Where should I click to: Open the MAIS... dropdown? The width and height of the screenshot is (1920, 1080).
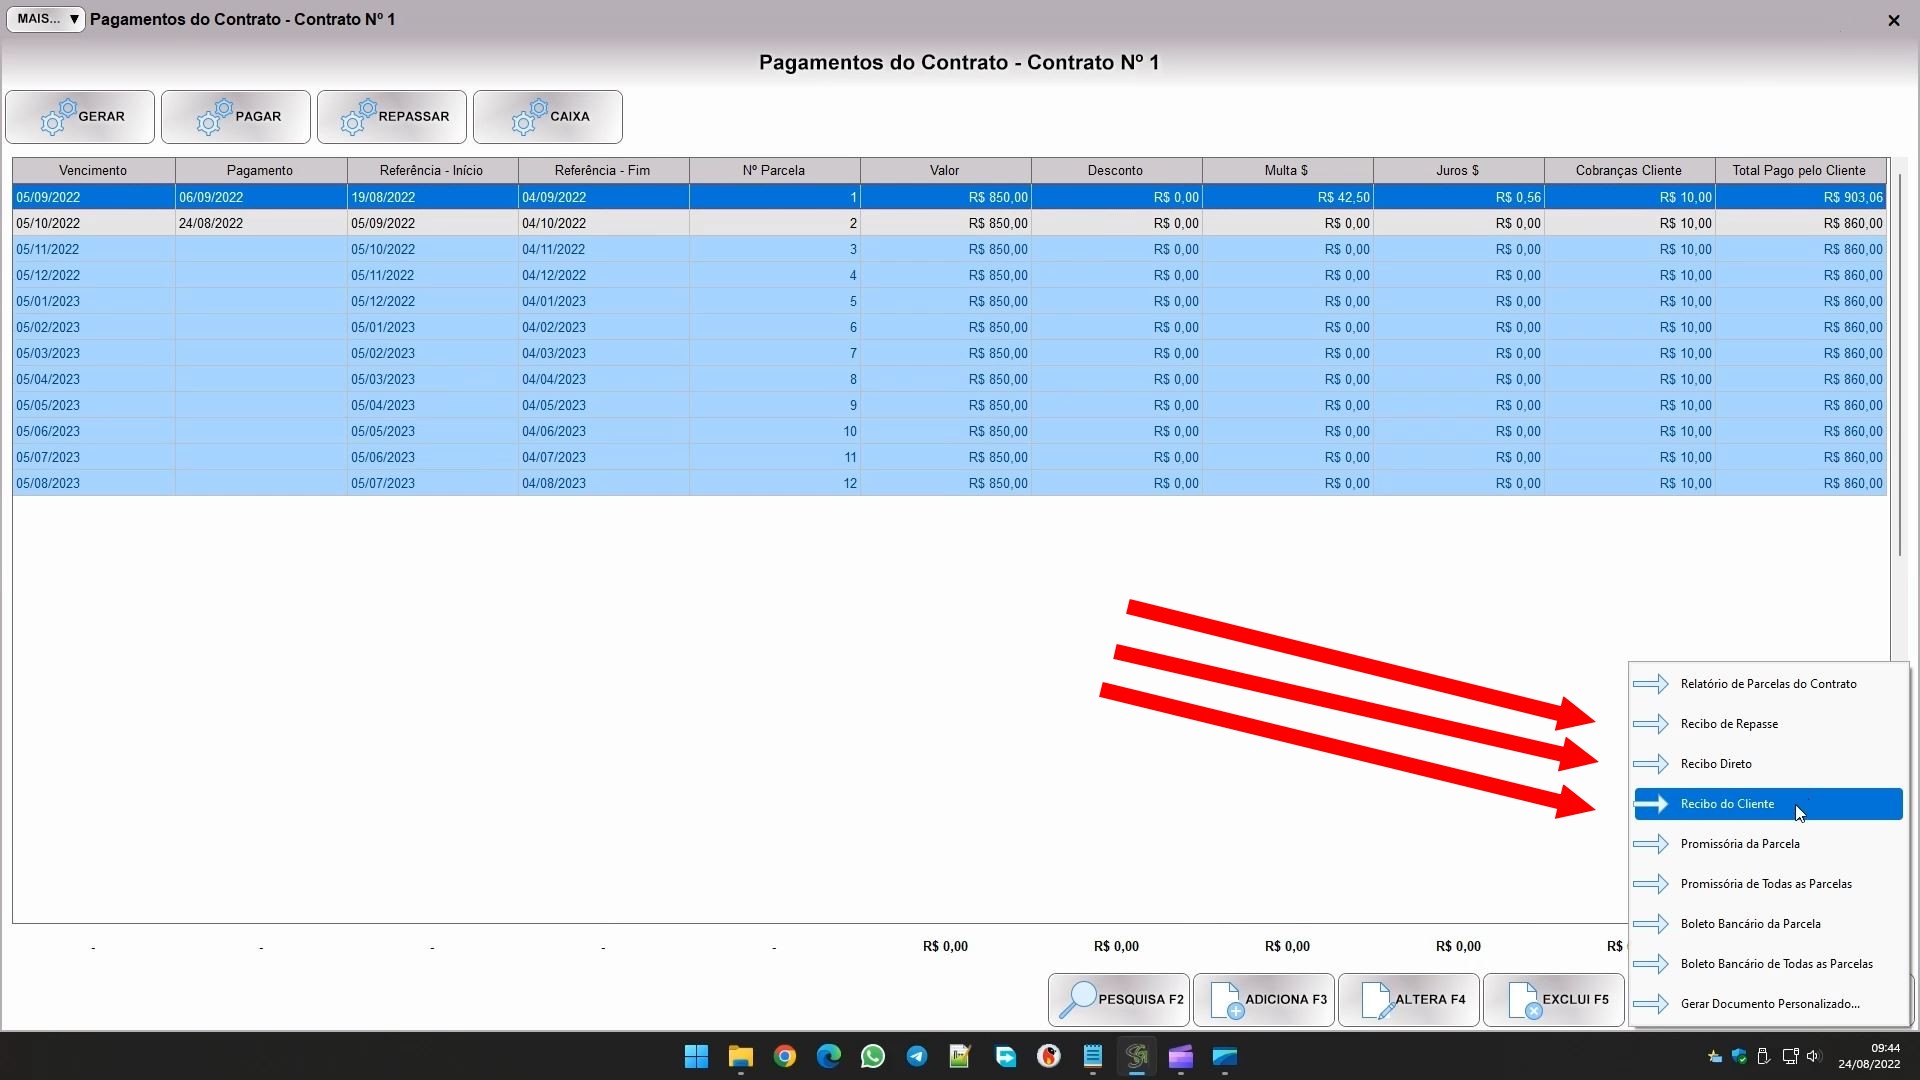pos(46,19)
